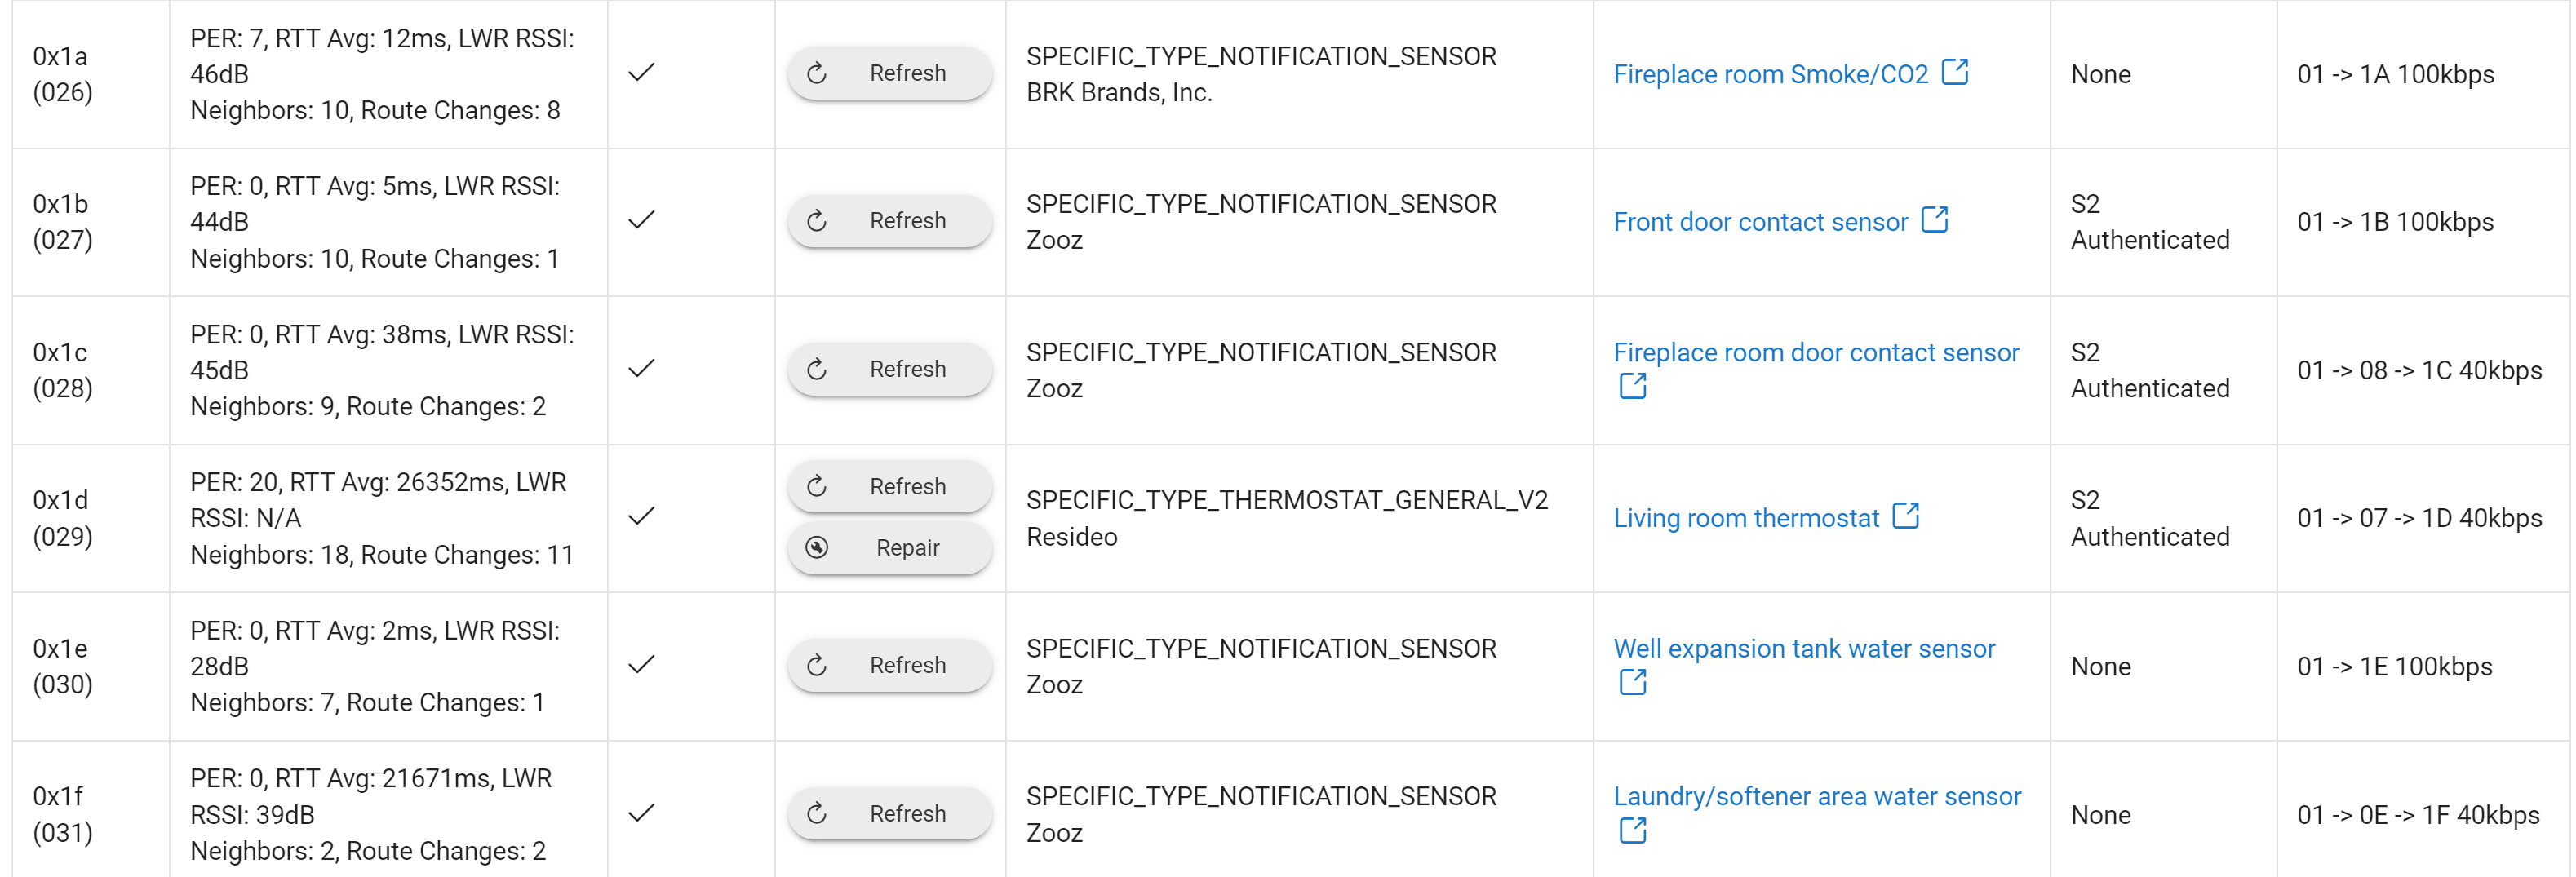Viewport: 2576px width, 877px height.
Task: Open Living room thermostat device link
Action: point(1746,518)
